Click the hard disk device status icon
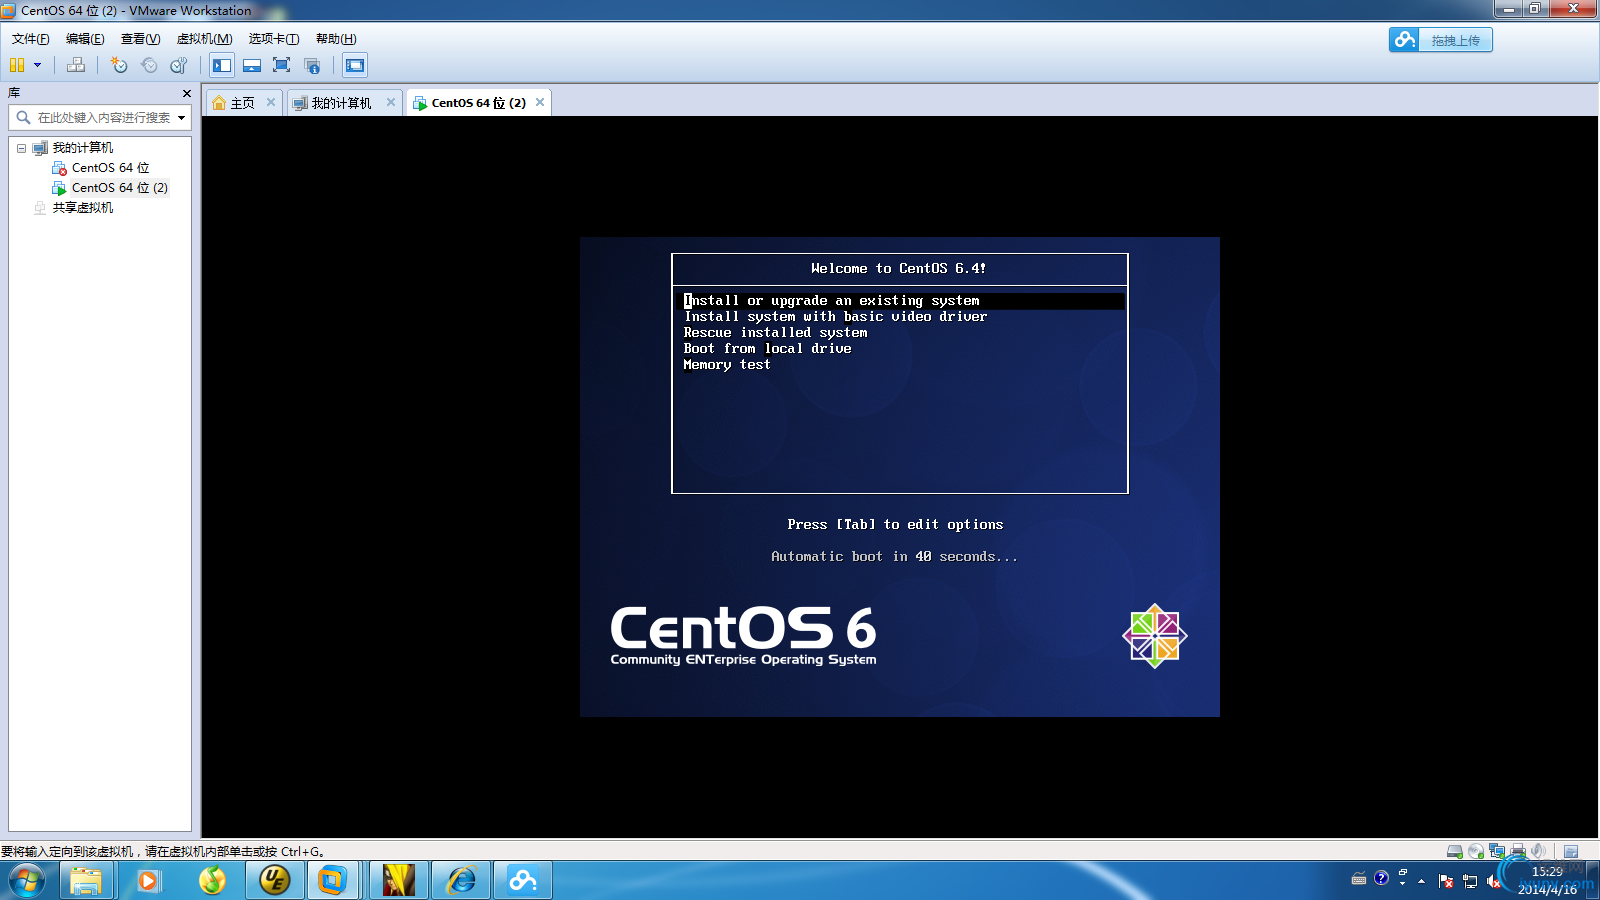Viewport: 1600px width, 900px height. pyautogui.click(x=1455, y=851)
